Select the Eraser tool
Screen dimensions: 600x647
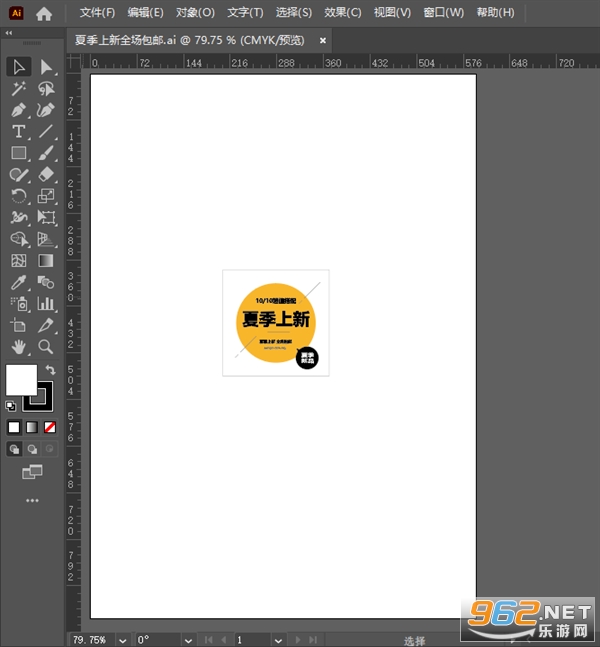click(x=46, y=175)
